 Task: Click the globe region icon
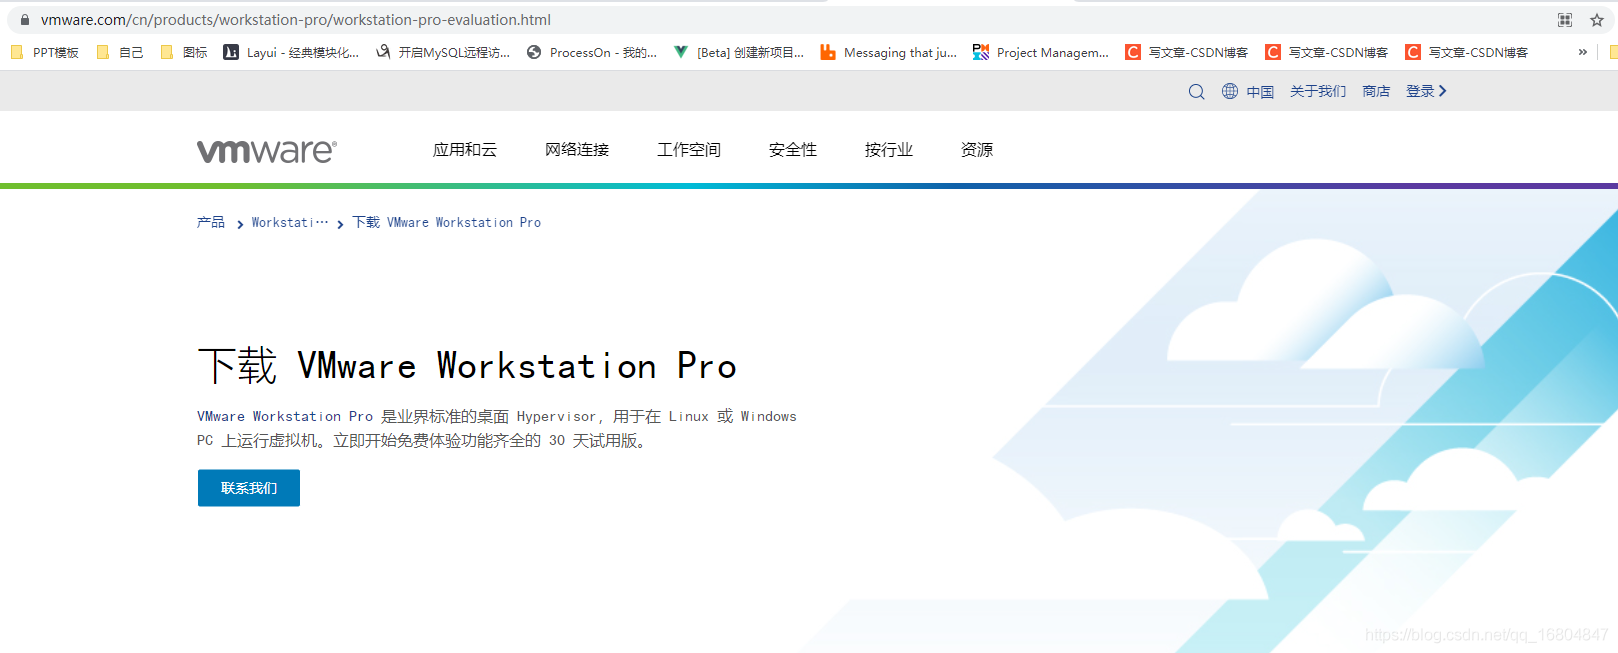(x=1230, y=91)
